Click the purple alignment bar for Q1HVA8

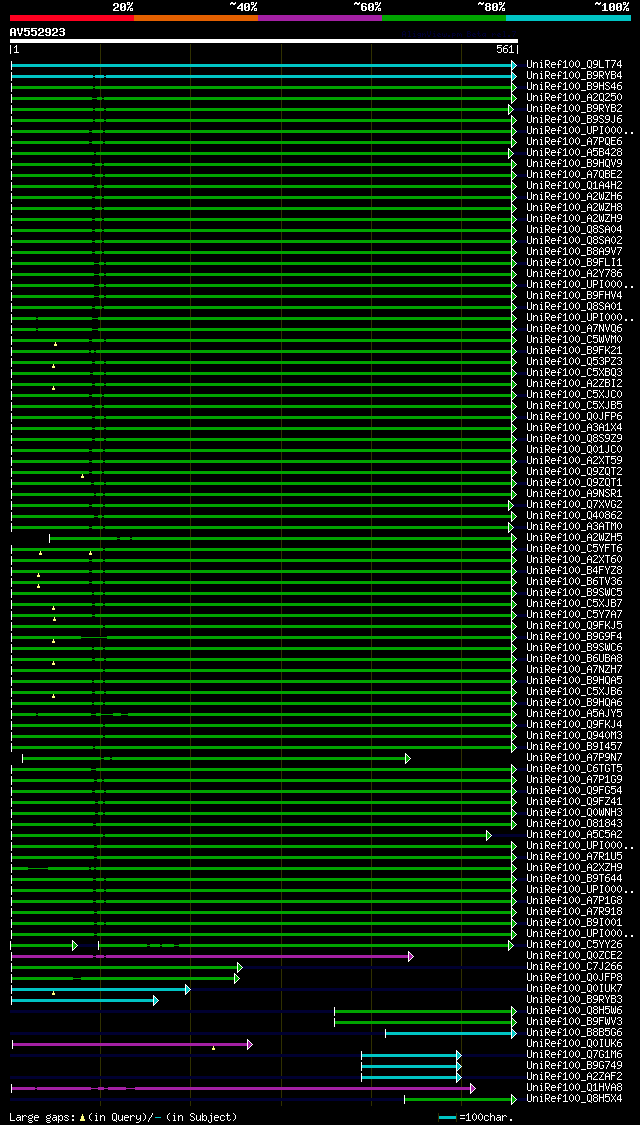[x=243, y=1088]
